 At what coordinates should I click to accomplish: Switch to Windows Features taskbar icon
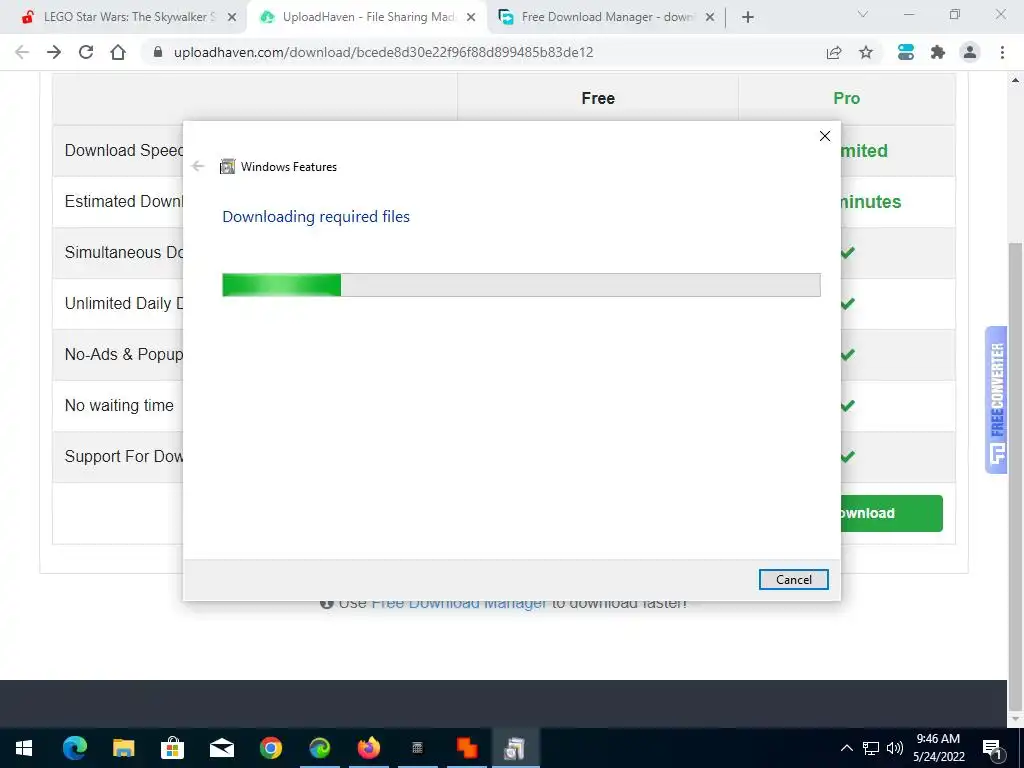515,748
